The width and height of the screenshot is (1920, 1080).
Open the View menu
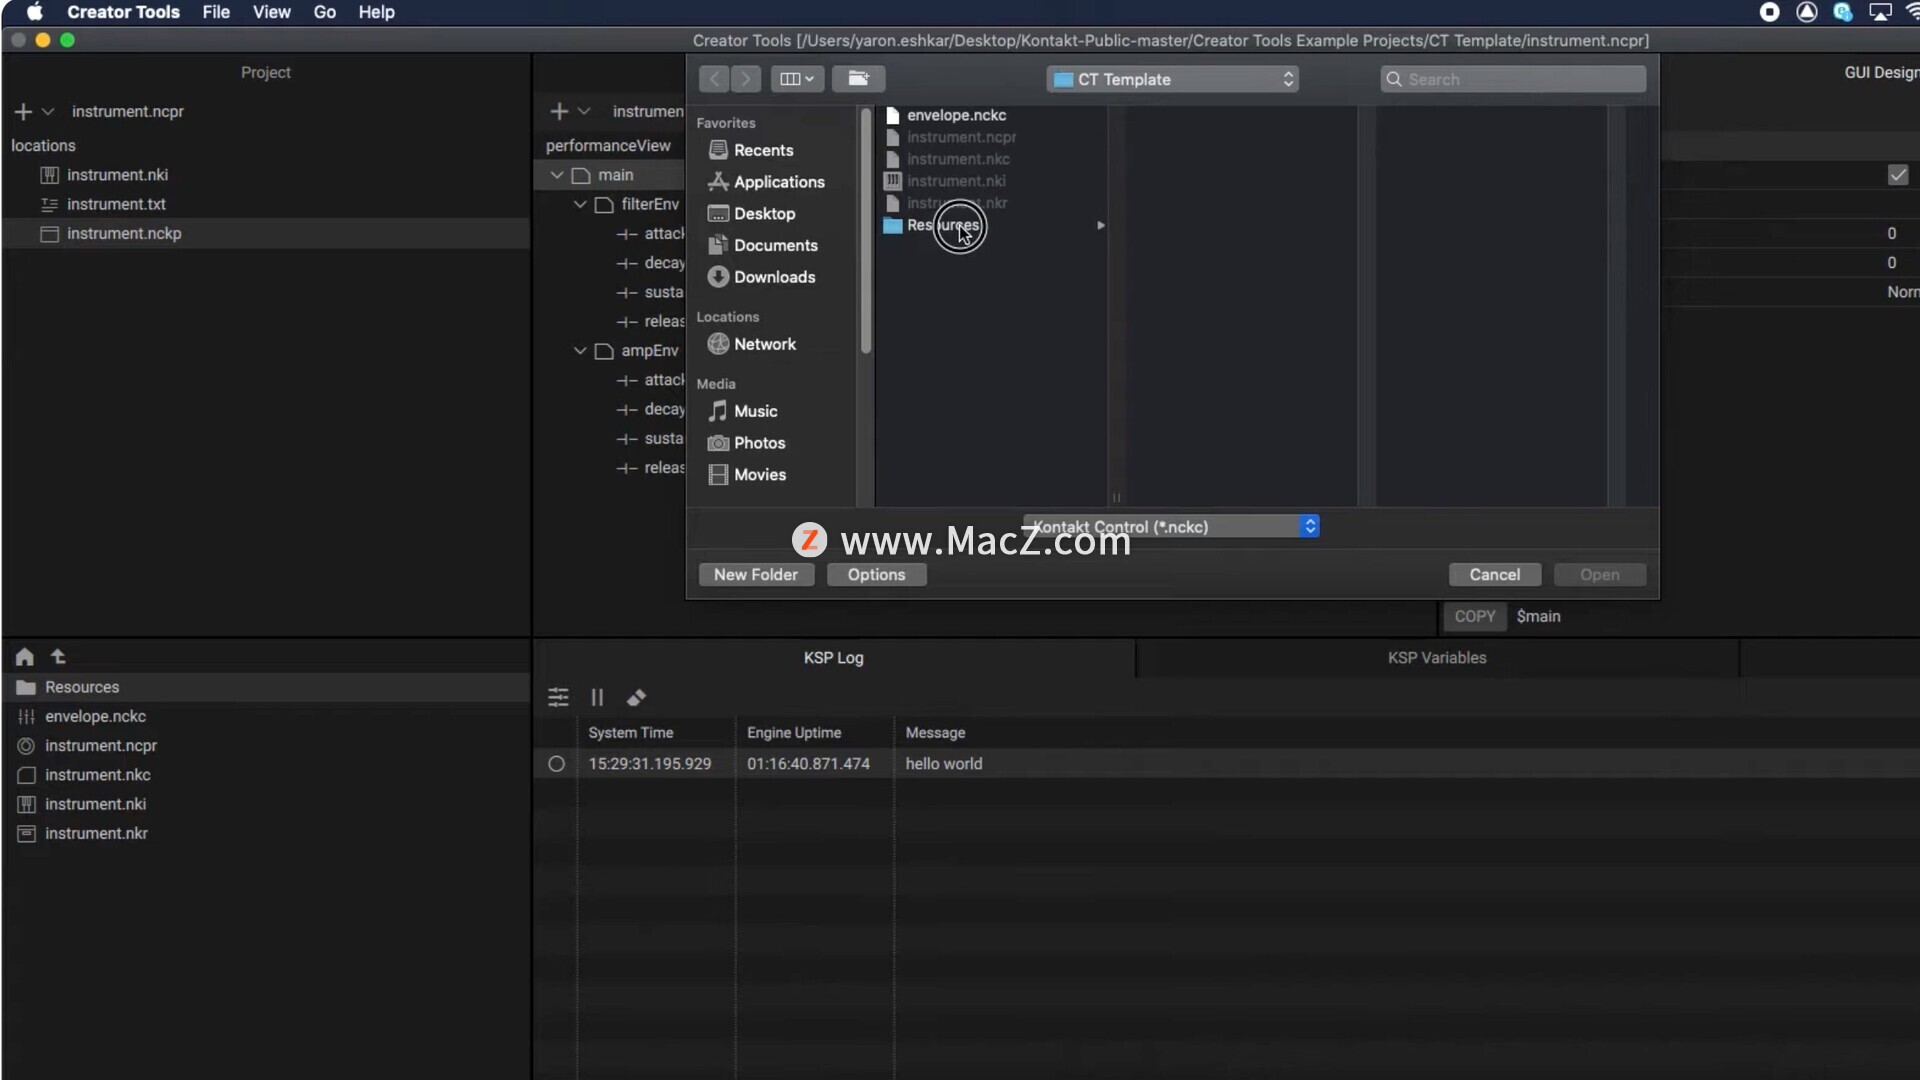click(271, 12)
